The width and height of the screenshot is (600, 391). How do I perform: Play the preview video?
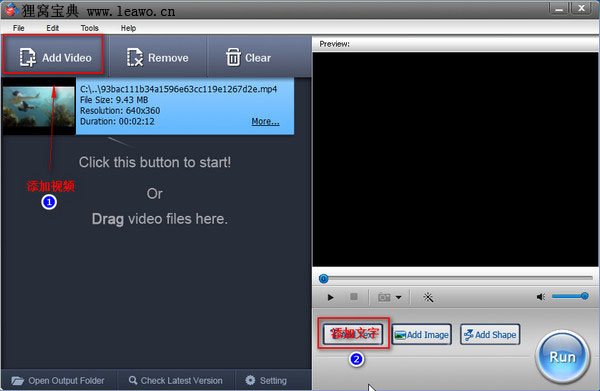[x=331, y=297]
